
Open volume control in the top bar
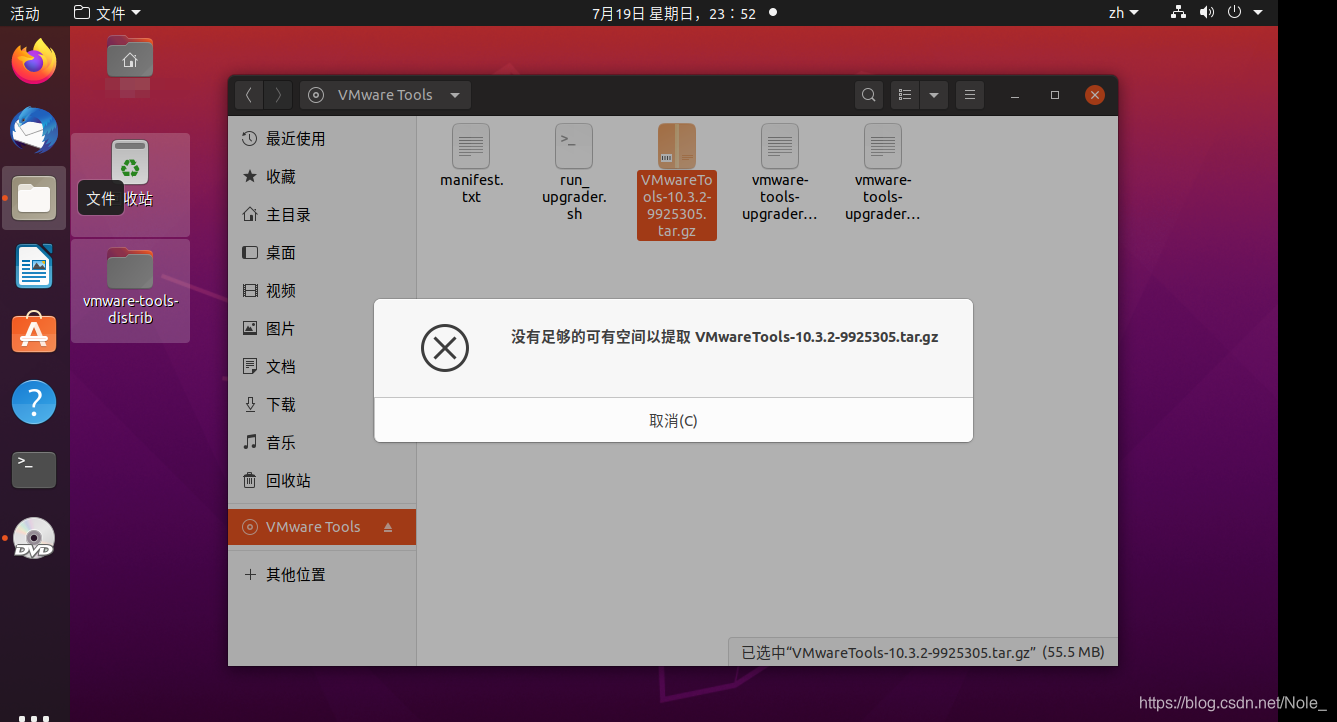1207,13
